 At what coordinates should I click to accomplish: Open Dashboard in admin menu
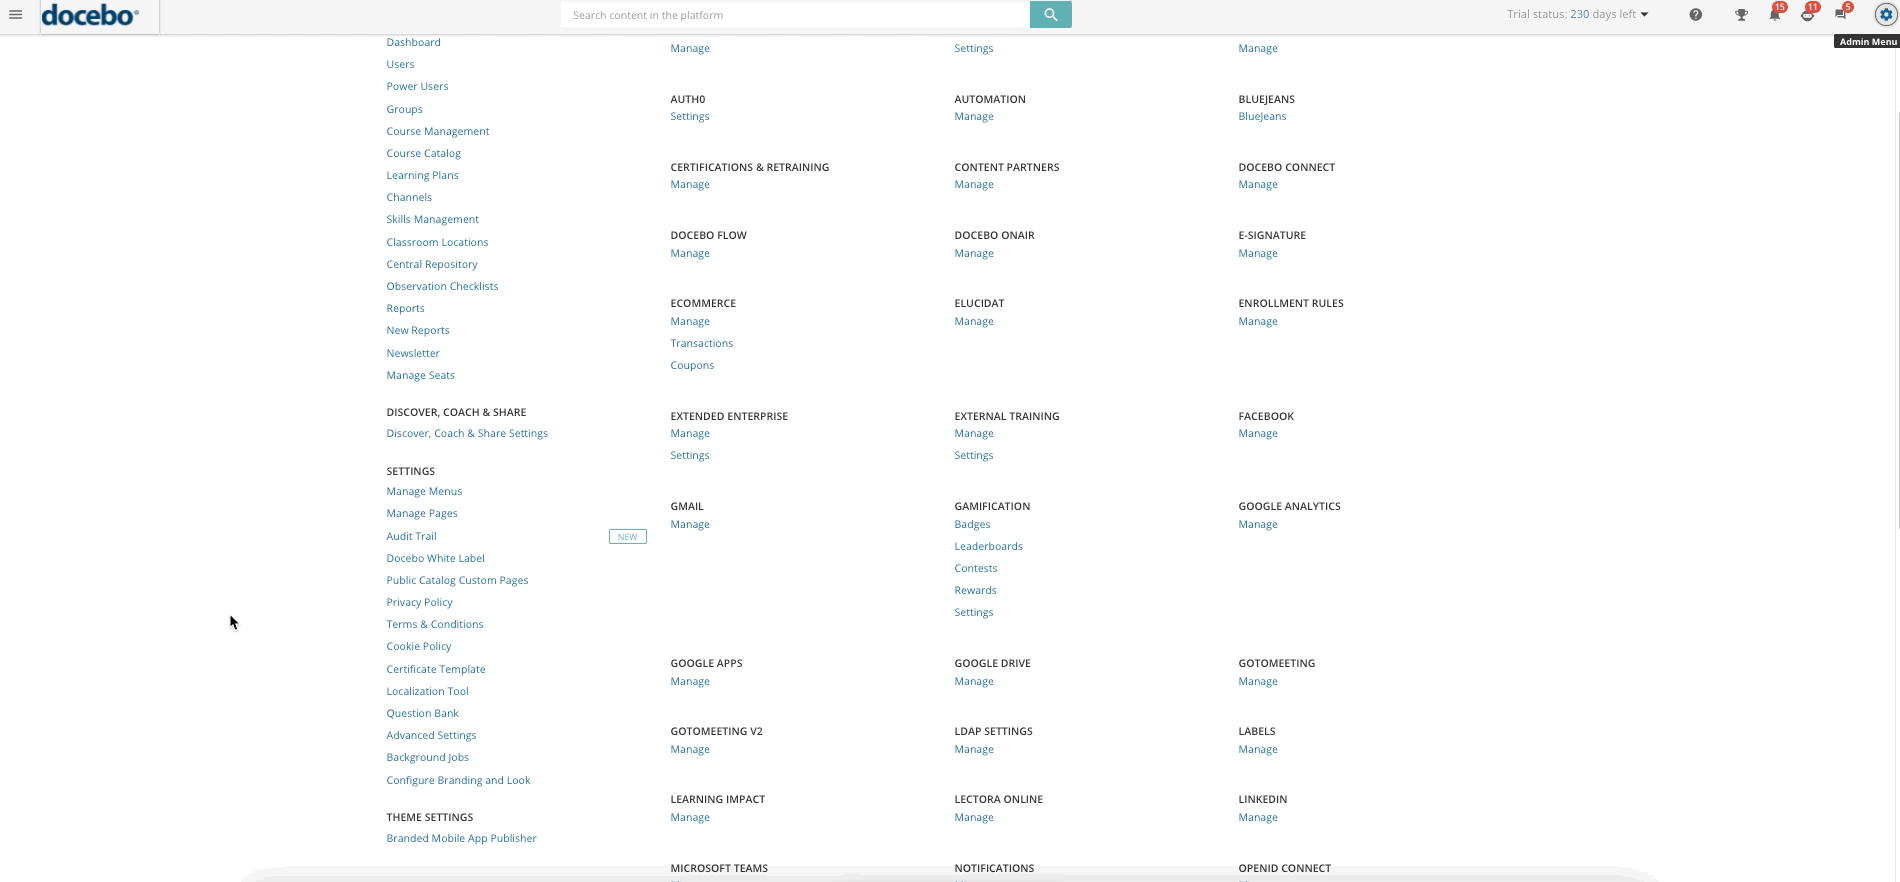[x=413, y=42]
